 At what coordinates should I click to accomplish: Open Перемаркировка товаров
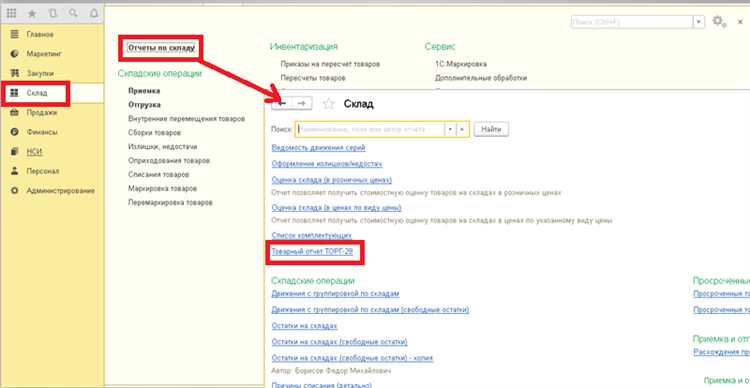(x=170, y=202)
